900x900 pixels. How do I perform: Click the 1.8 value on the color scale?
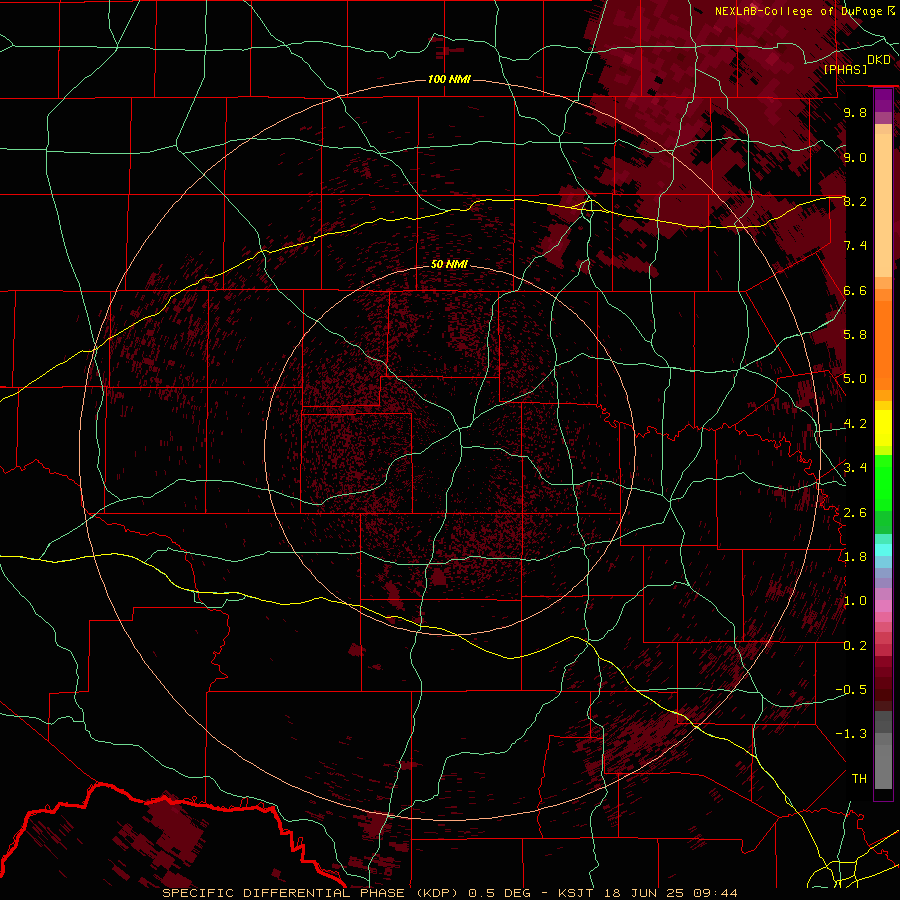[x=855, y=557]
